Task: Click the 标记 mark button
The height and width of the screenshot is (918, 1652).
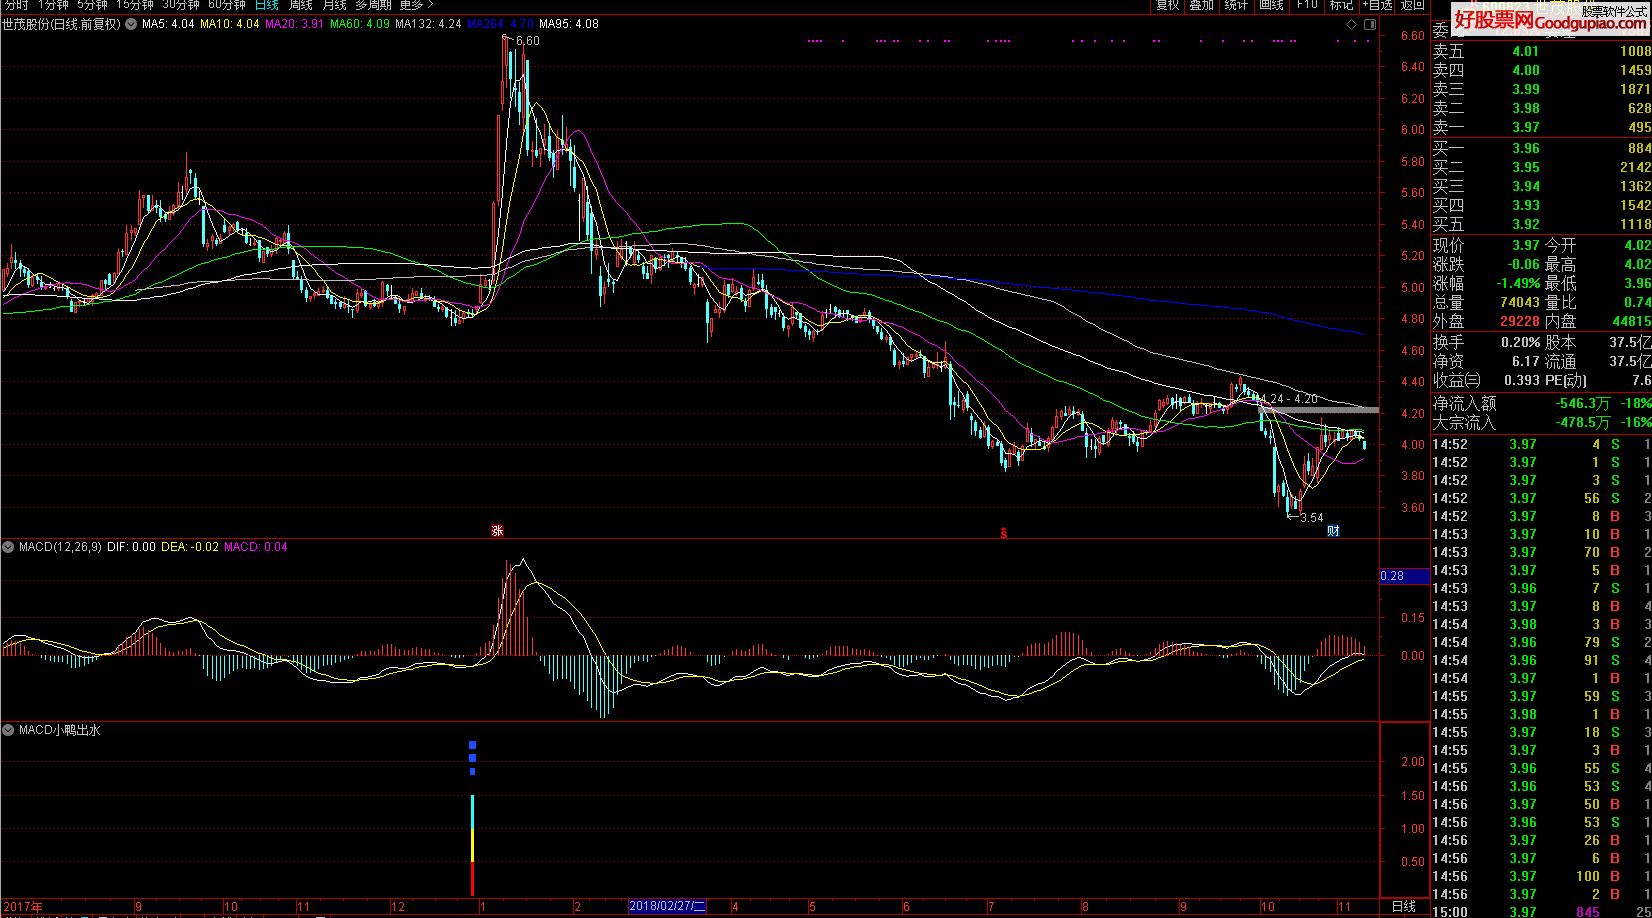Action: click(x=1341, y=5)
